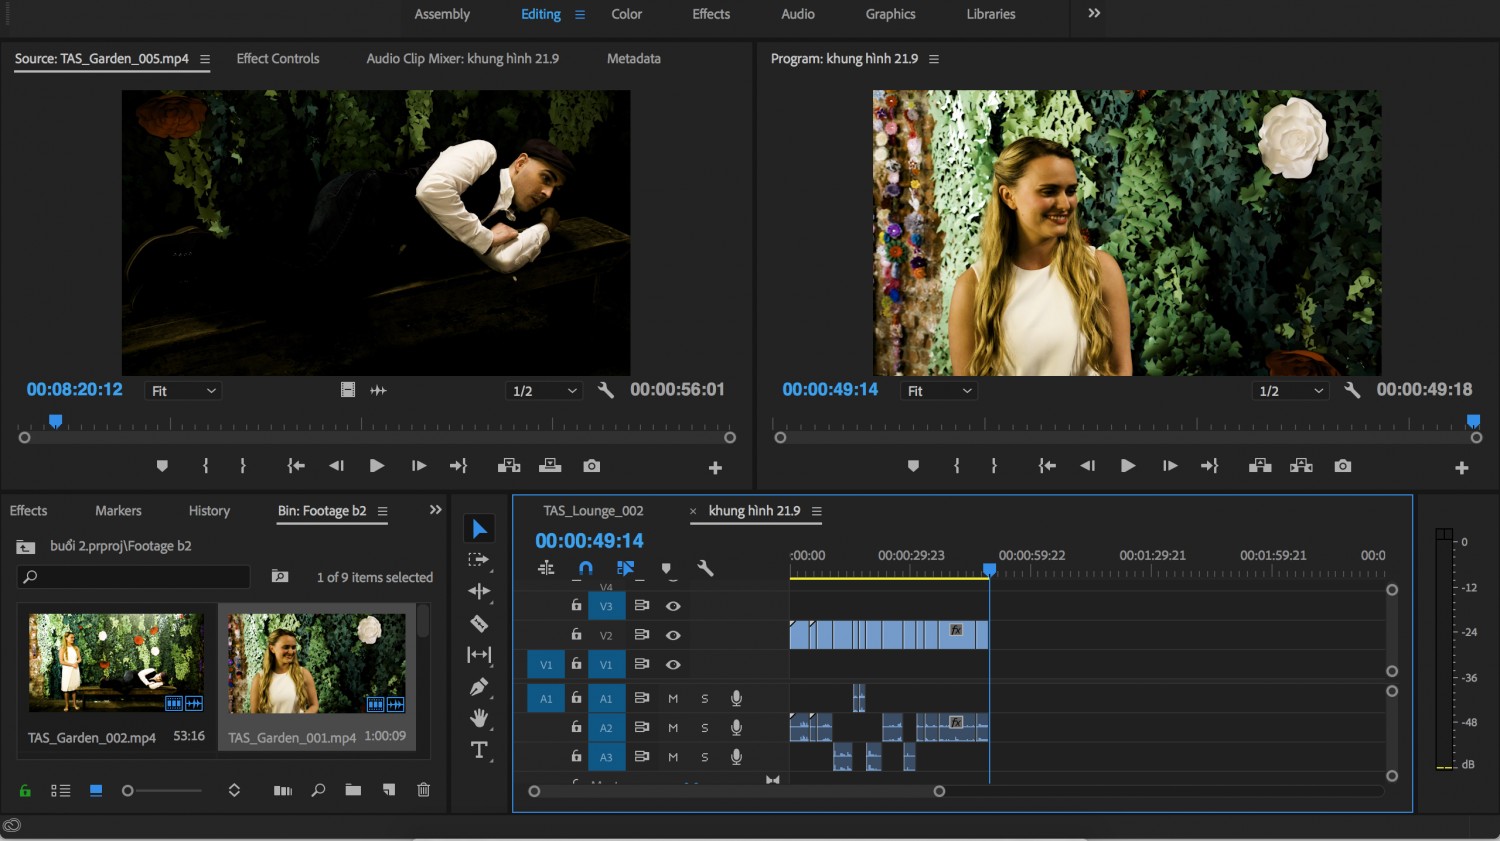Solo audio track A2

click(x=704, y=727)
